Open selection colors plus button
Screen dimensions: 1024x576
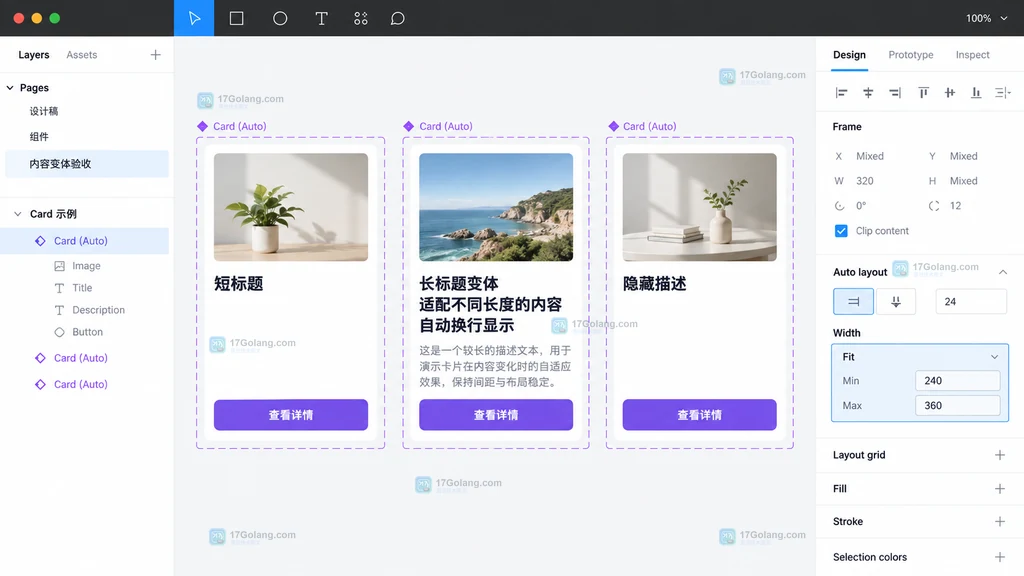coord(1000,557)
